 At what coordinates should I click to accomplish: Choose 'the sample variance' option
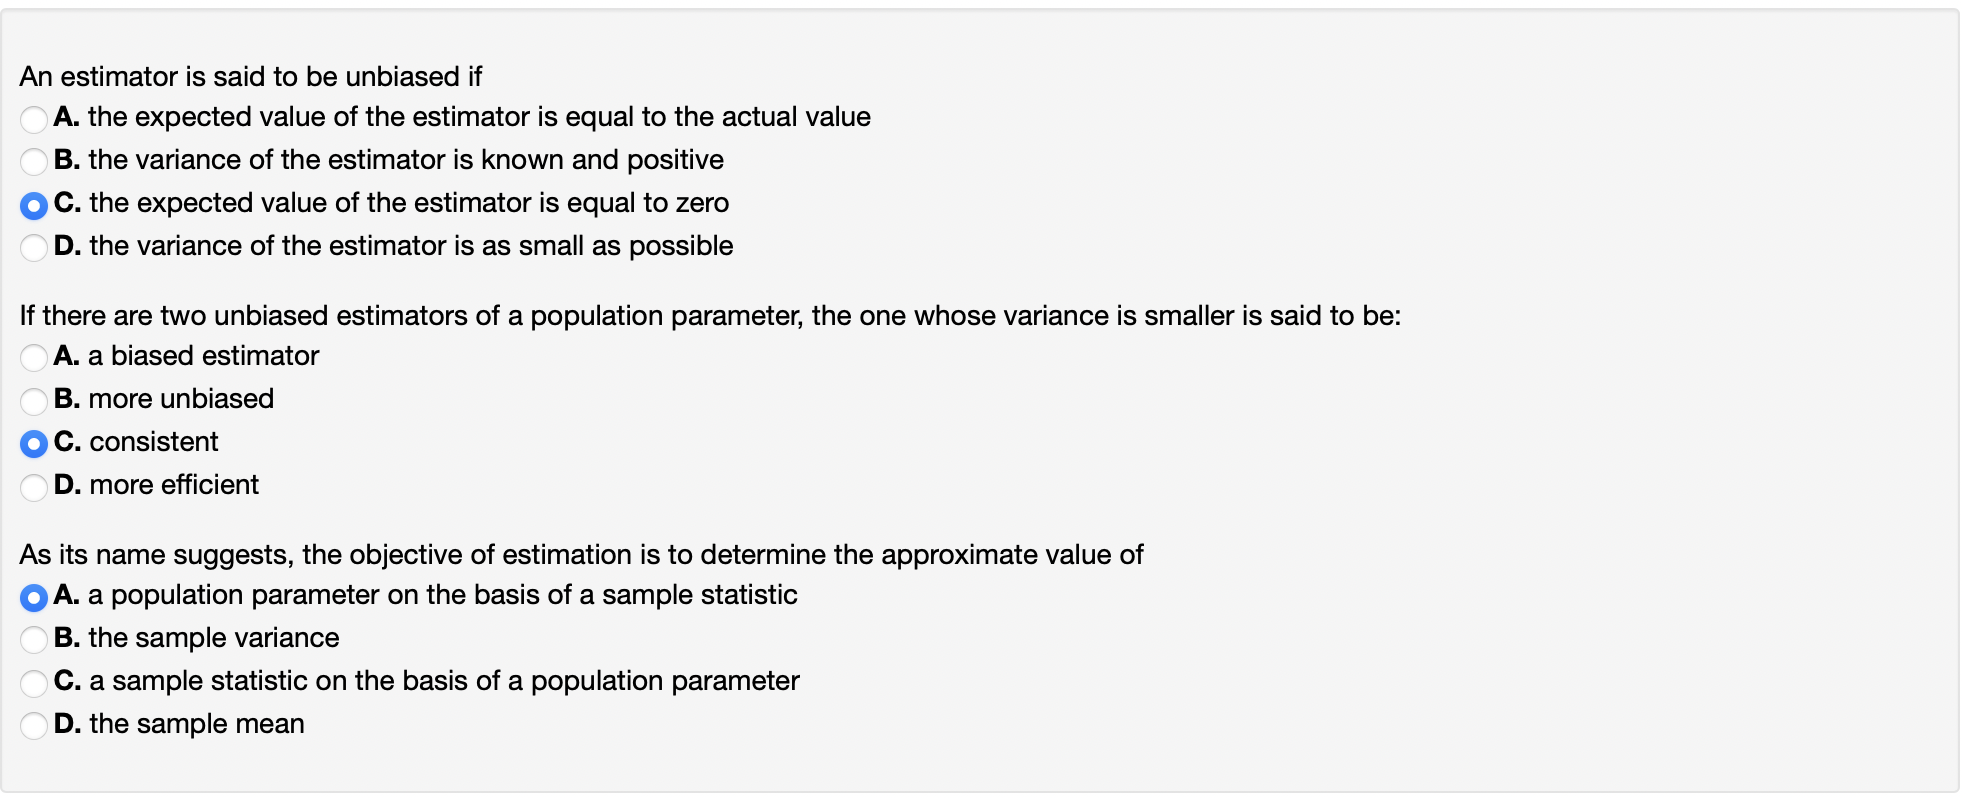[33, 639]
